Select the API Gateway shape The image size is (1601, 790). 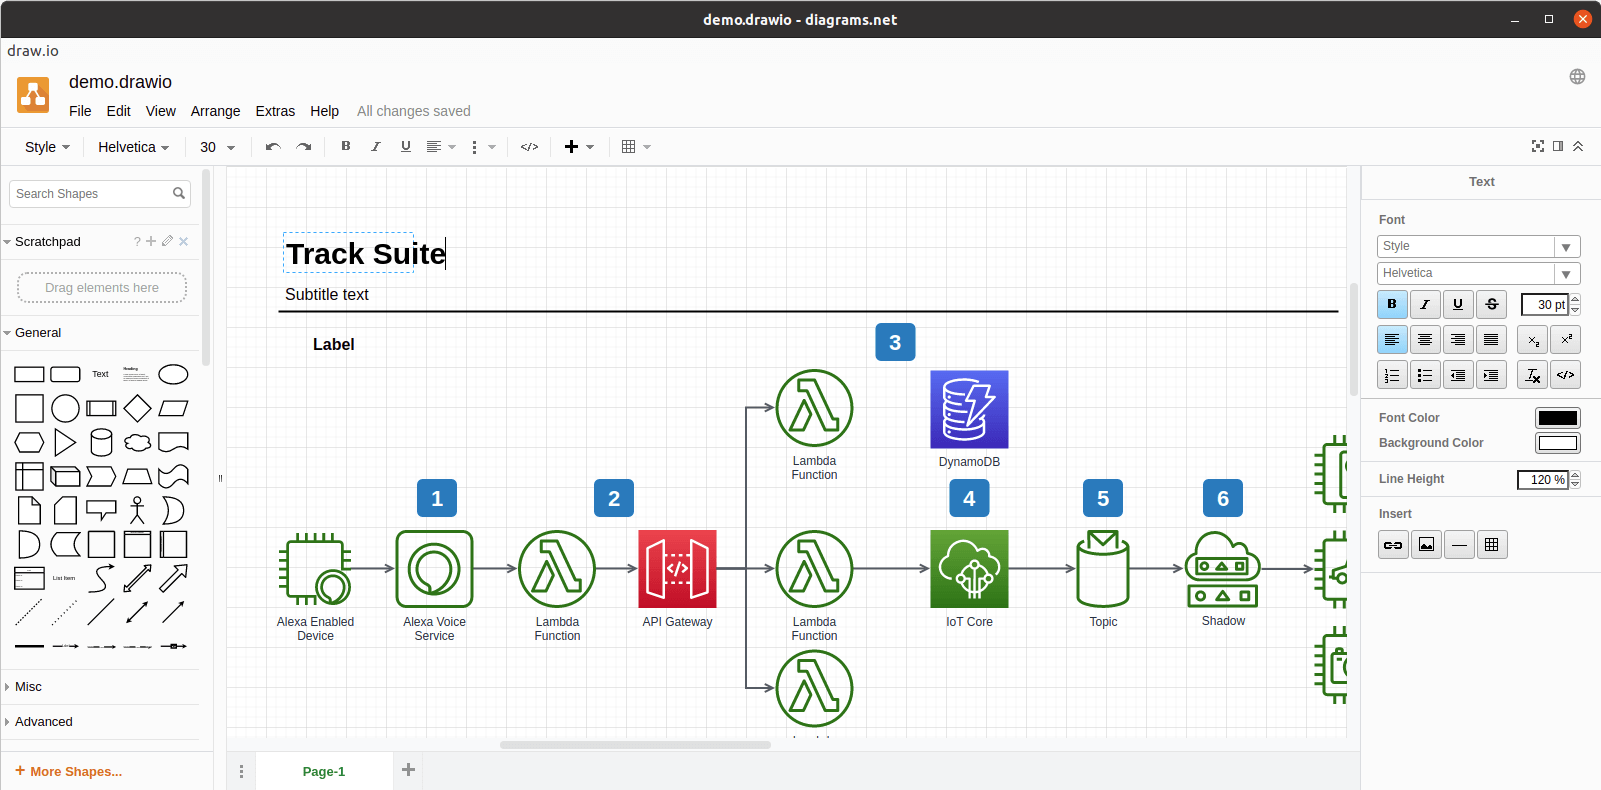[x=677, y=569]
